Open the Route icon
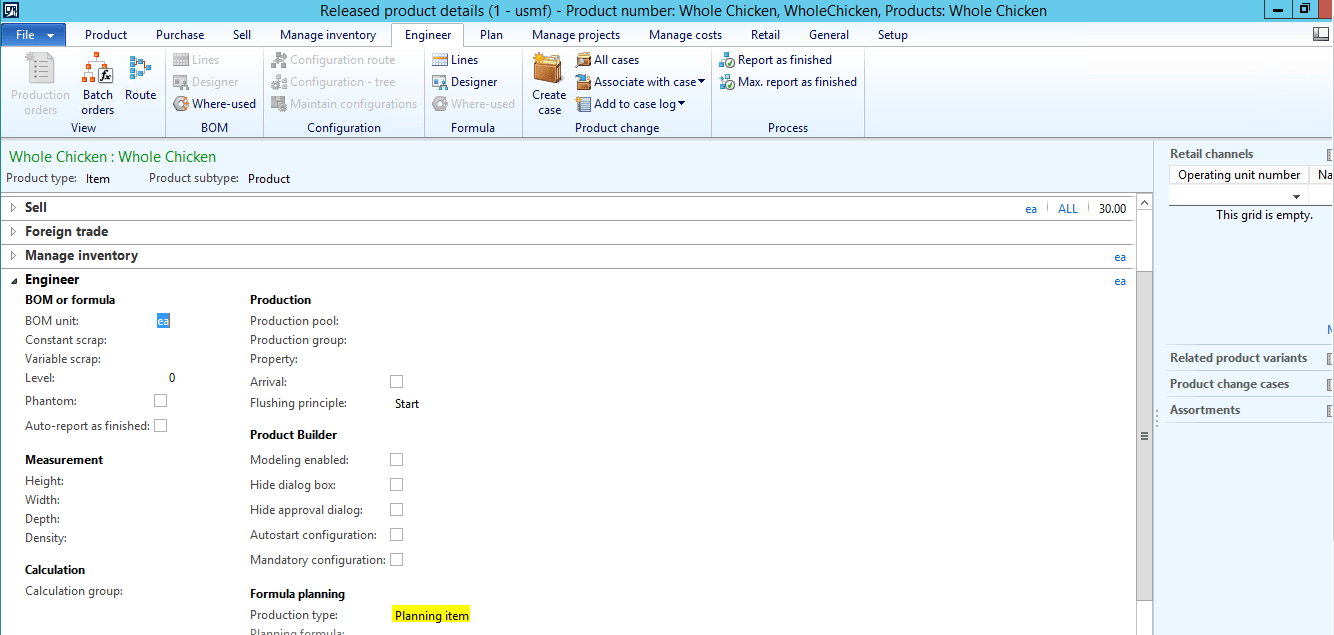Image resolution: width=1334 pixels, height=635 pixels. 140,79
